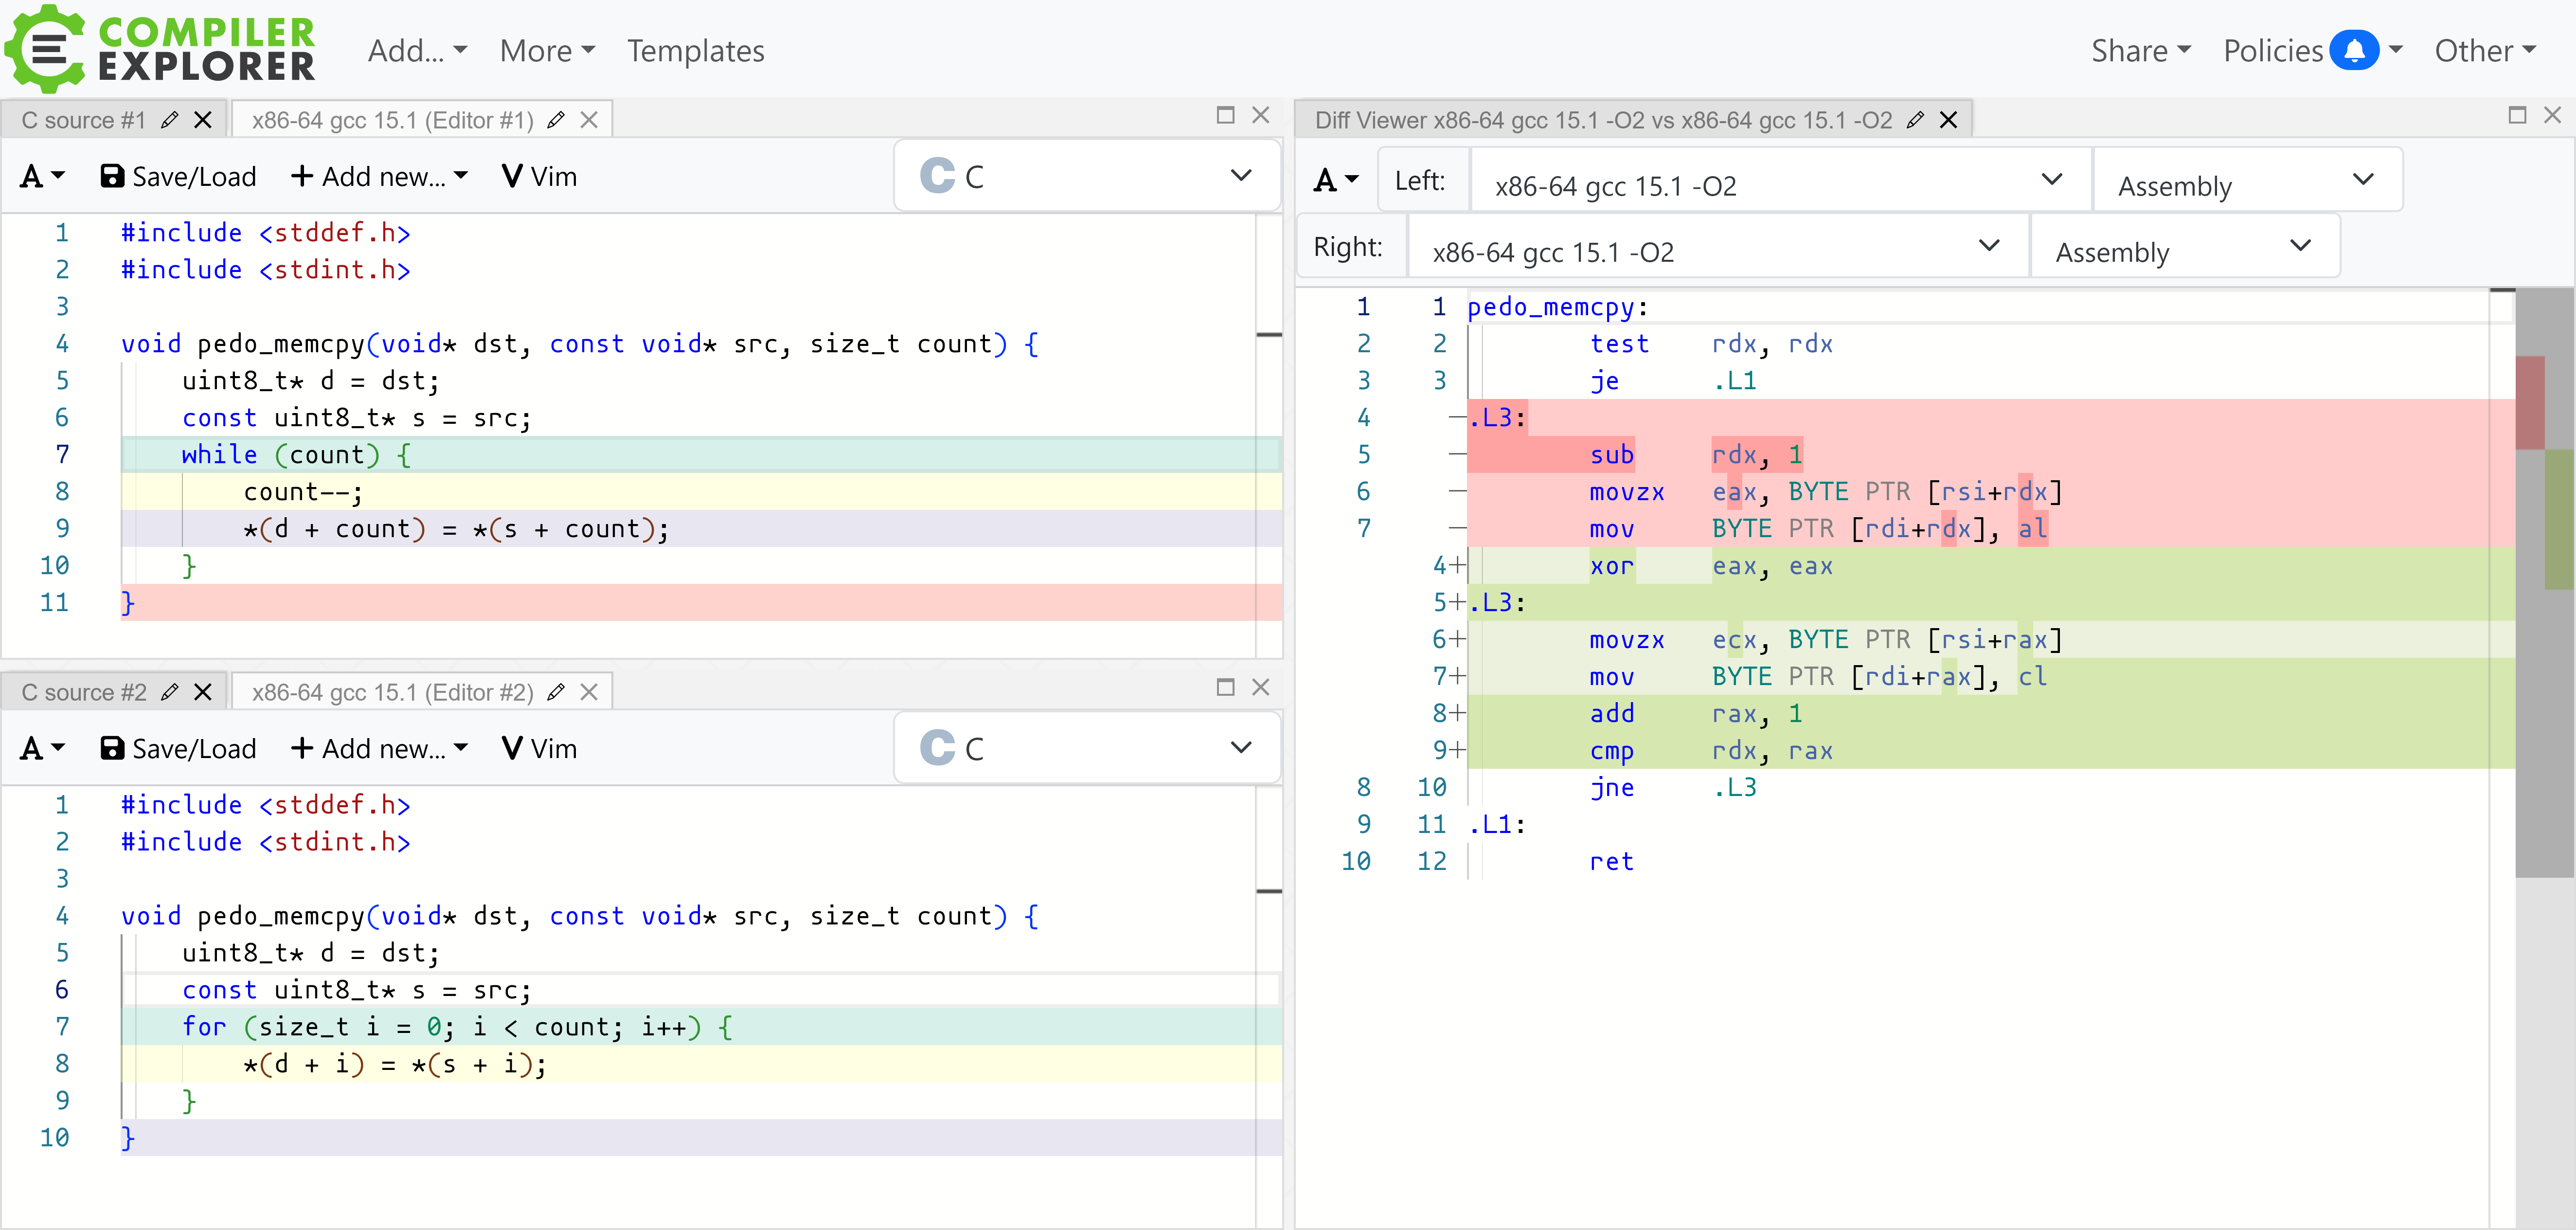Open Add new... menu in C source #2
Viewport: 2576px width, 1230px height.
pyautogui.click(x=379, y=749)
